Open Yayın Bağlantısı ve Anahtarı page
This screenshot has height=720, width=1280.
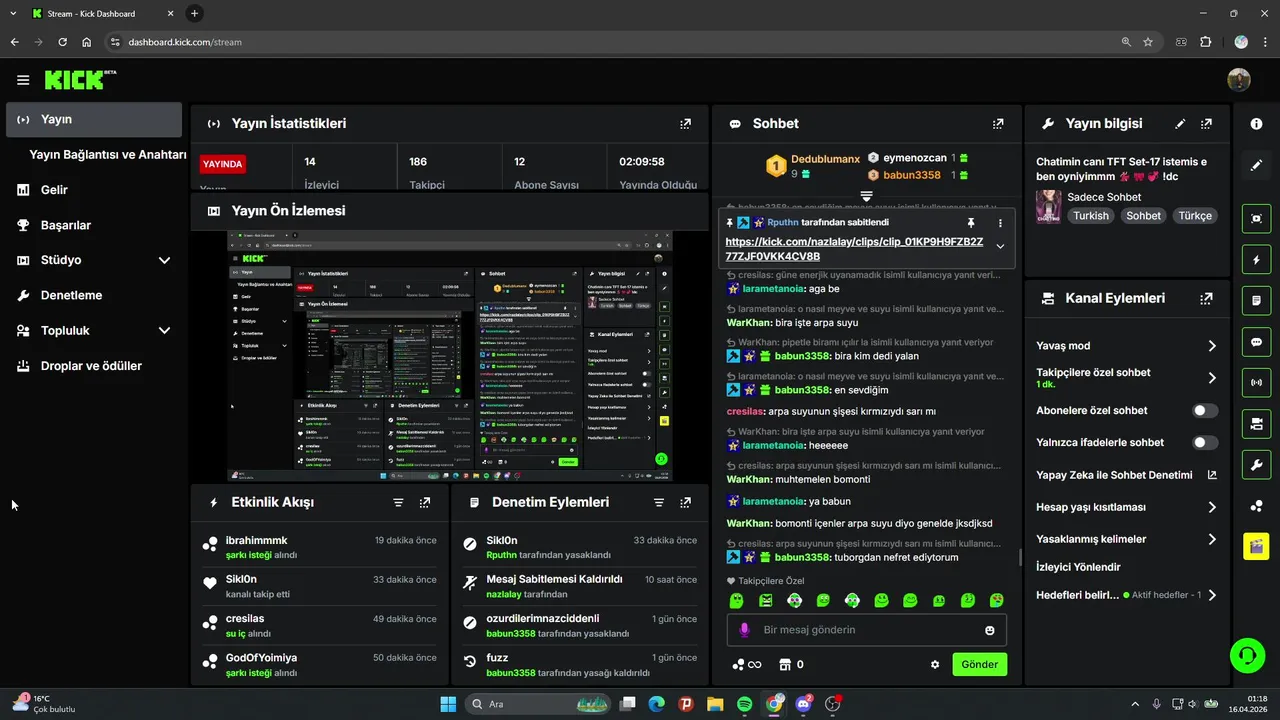tap(108, 155)
